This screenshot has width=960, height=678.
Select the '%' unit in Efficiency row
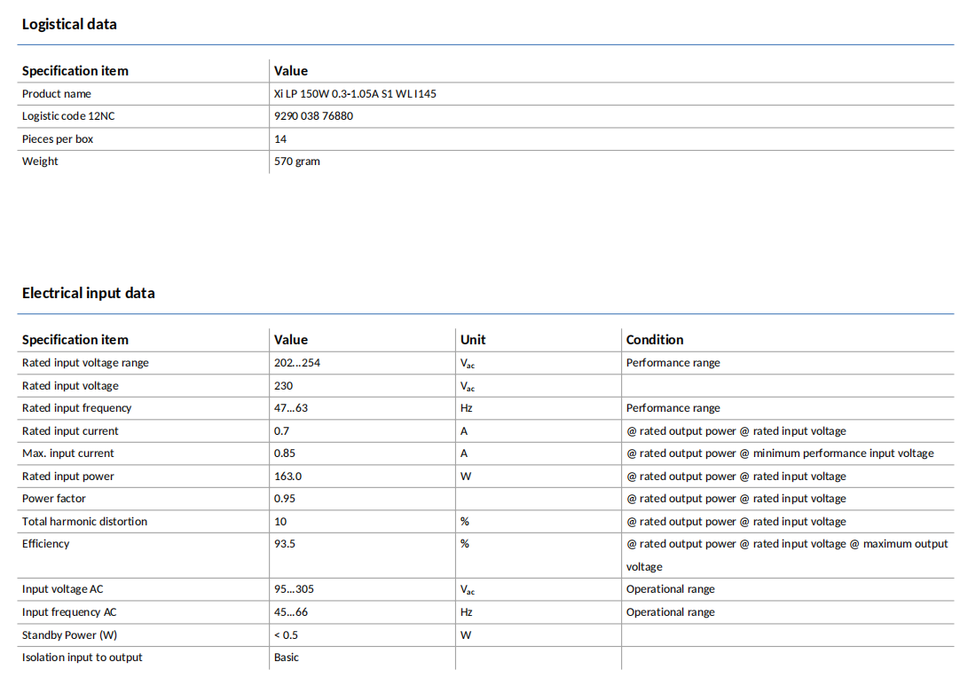coord(465,544)
